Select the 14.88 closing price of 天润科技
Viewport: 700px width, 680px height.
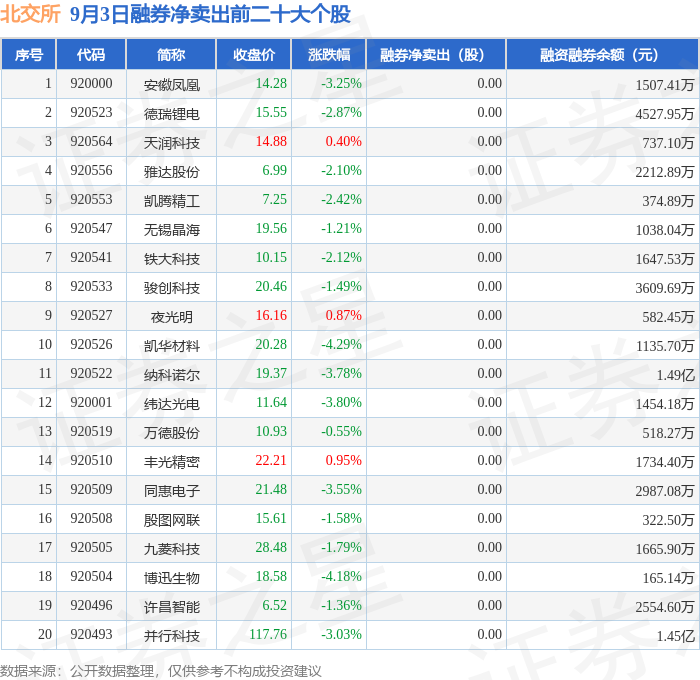tap(271, 142)
